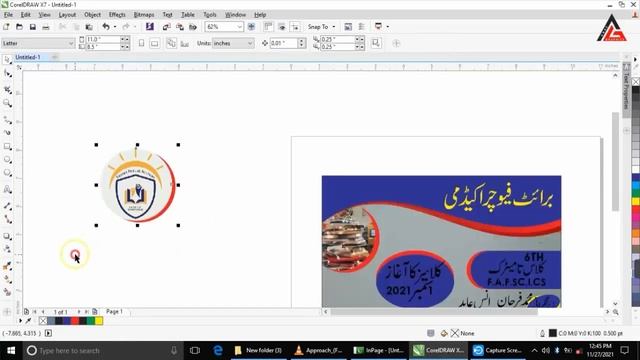The image size is (640, 360).
Task: Toggle show rulers button
Action: 268,27
